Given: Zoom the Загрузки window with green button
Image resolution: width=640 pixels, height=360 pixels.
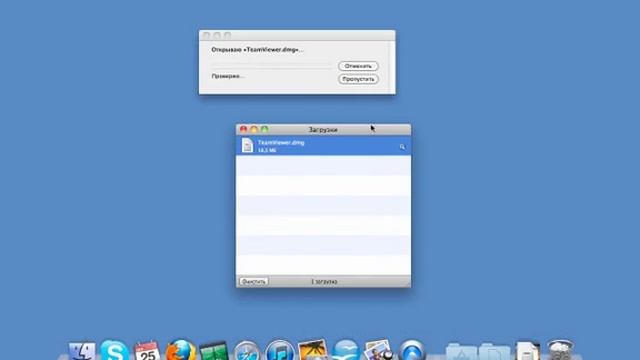Looking at the screenshot, I should pos(264,129).
